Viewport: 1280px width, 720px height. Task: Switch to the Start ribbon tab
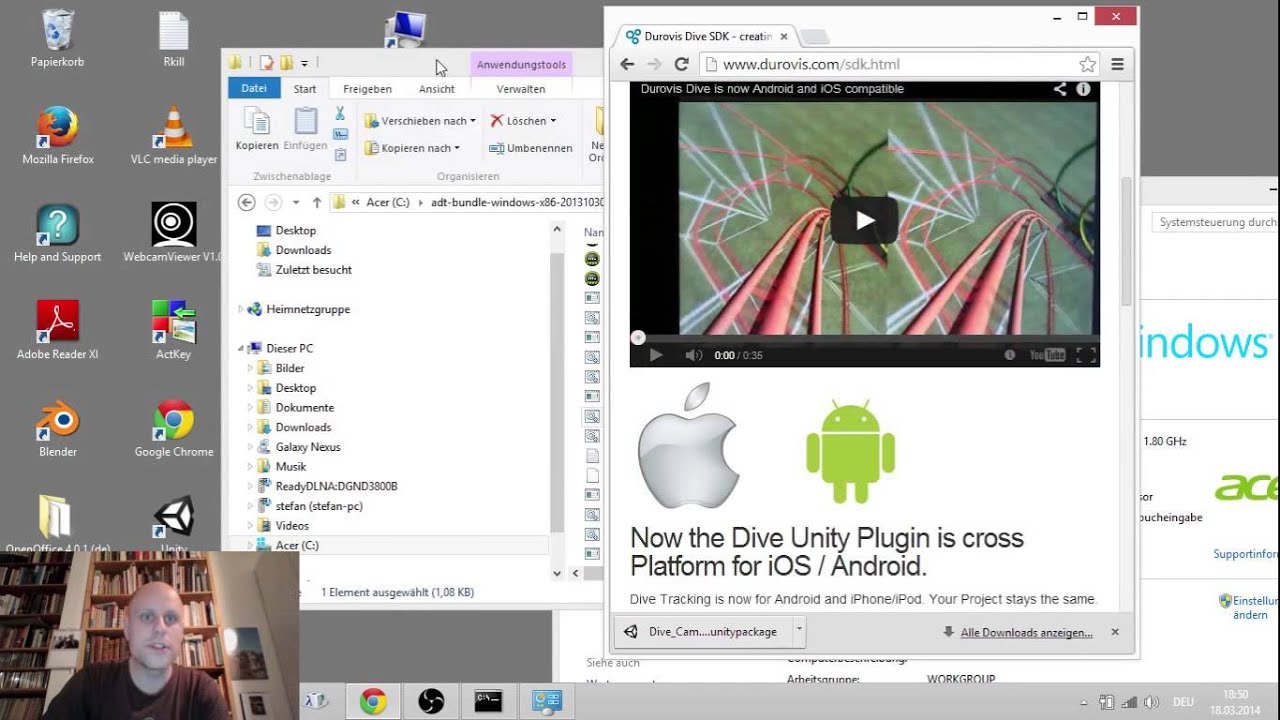305,89
